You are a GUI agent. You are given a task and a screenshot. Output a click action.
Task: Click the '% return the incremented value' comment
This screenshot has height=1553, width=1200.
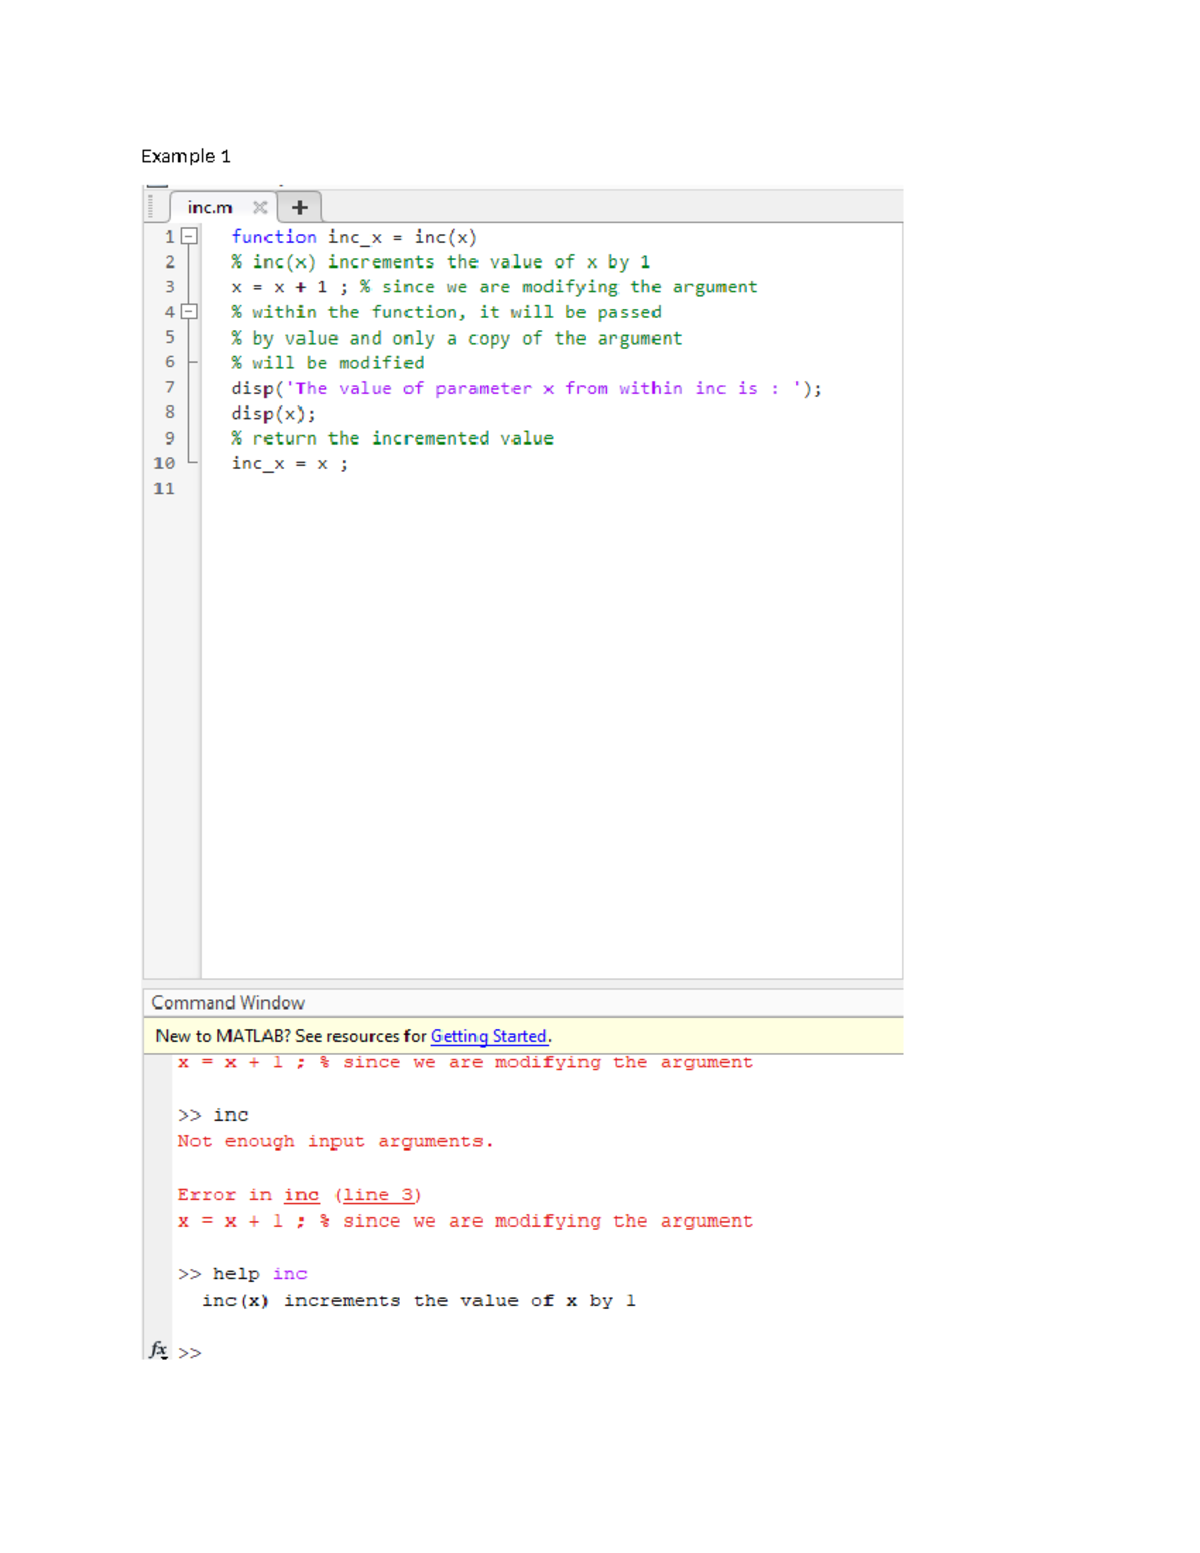coord(392,439)
